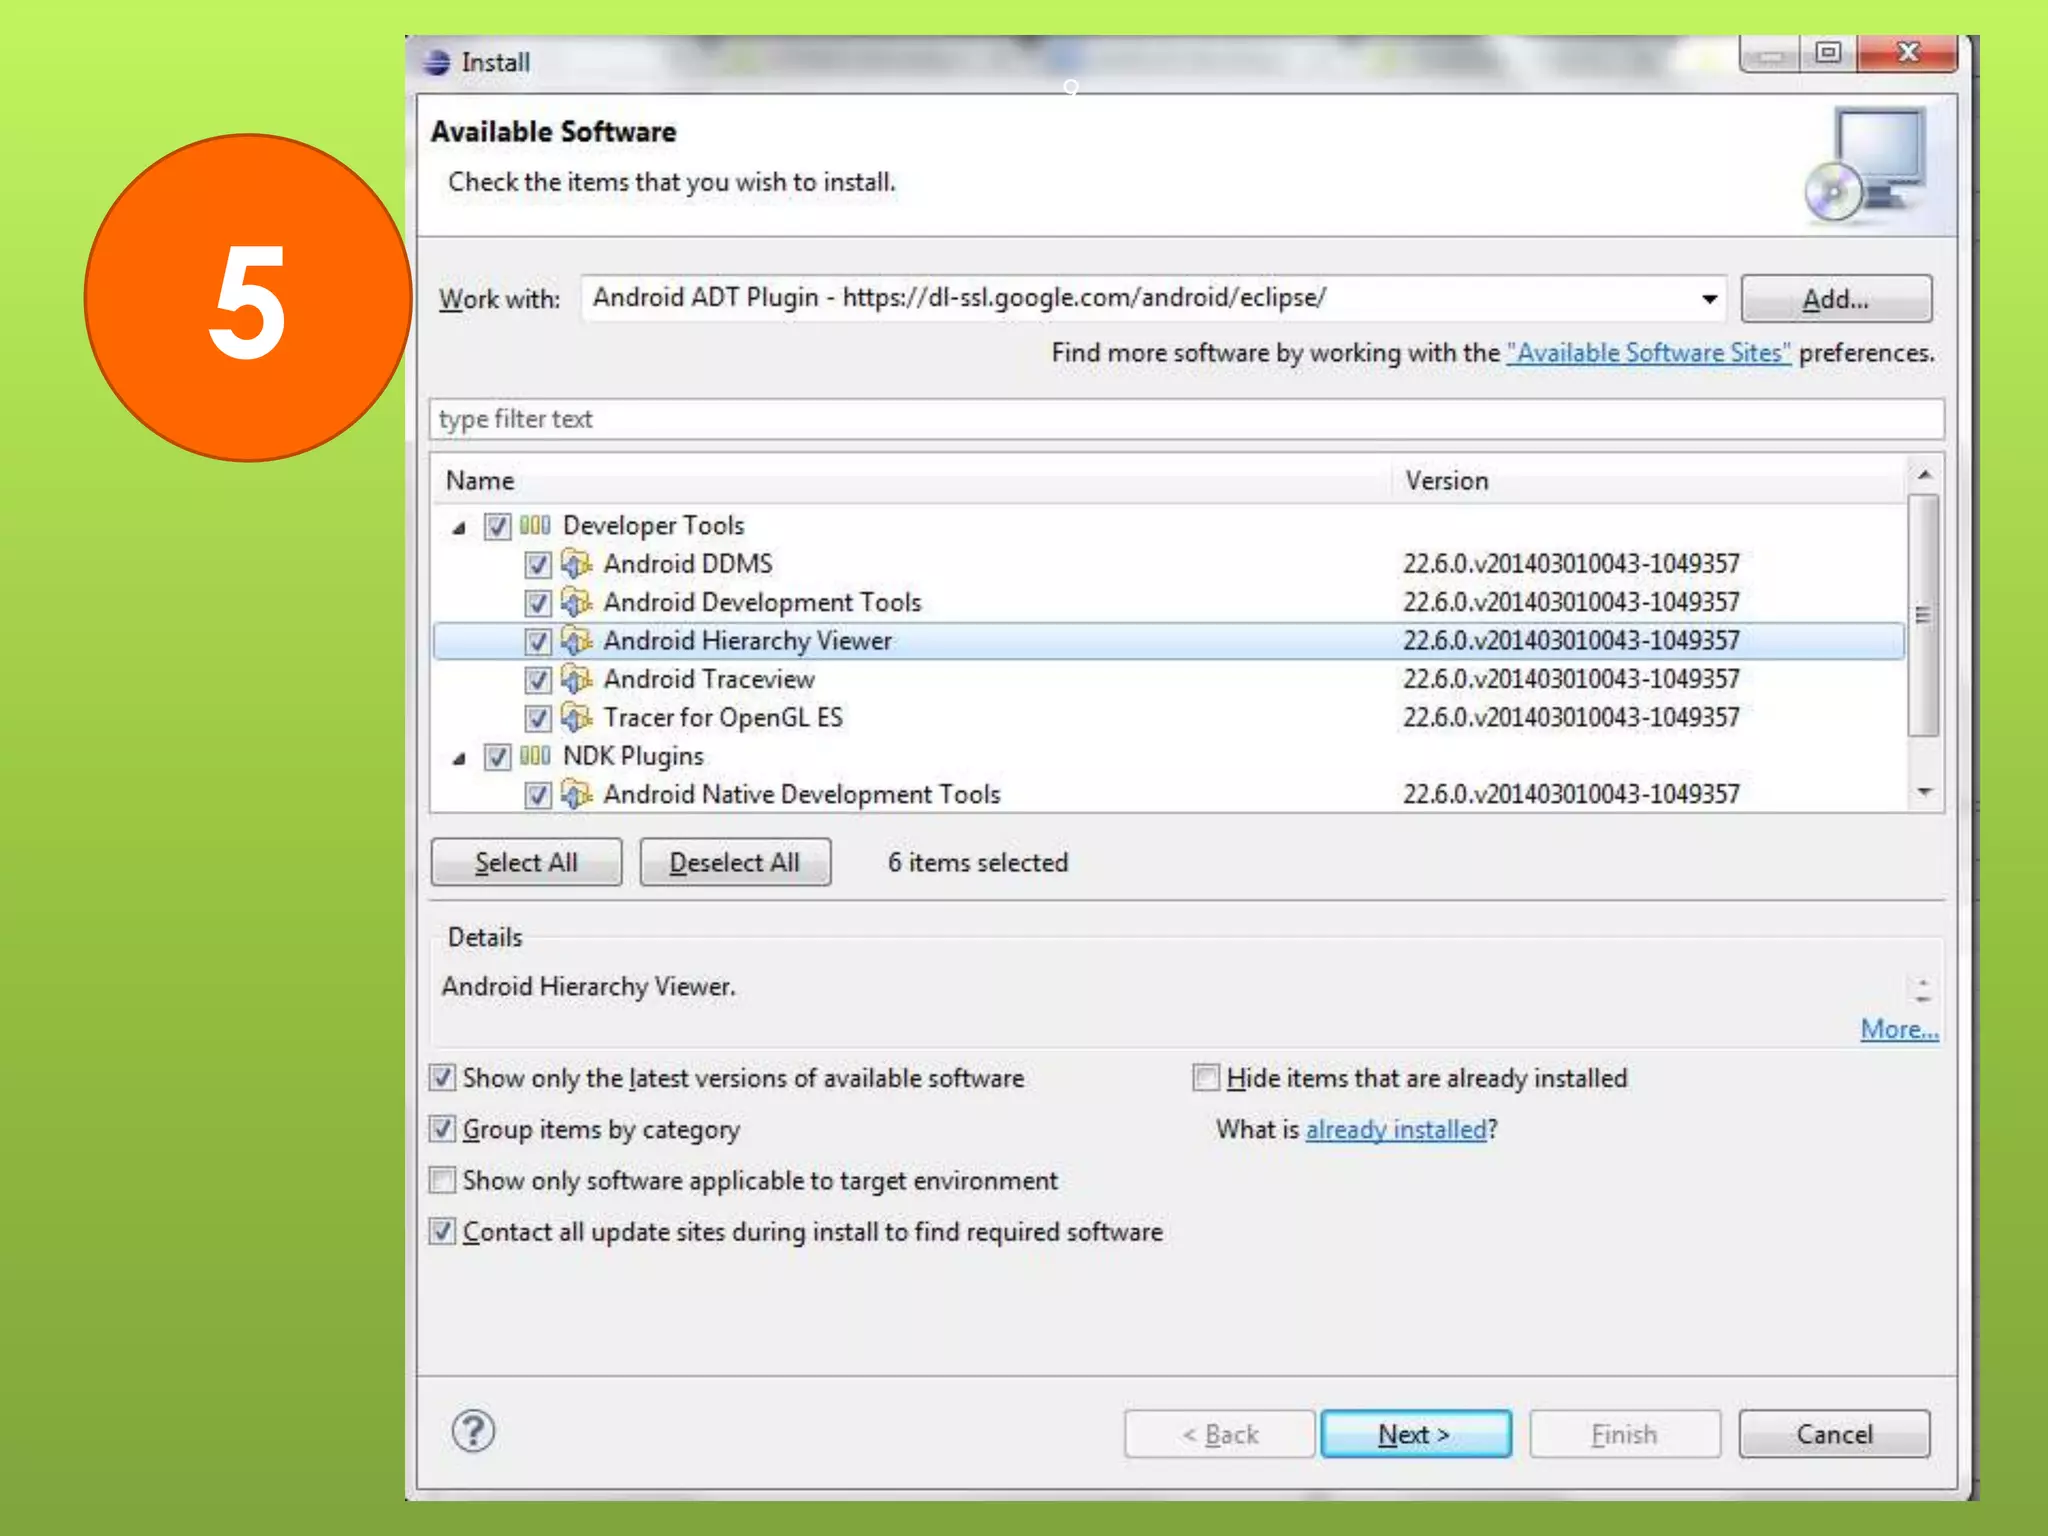Click the type filter text field

pyautogui.click(x=1186, y=419)
